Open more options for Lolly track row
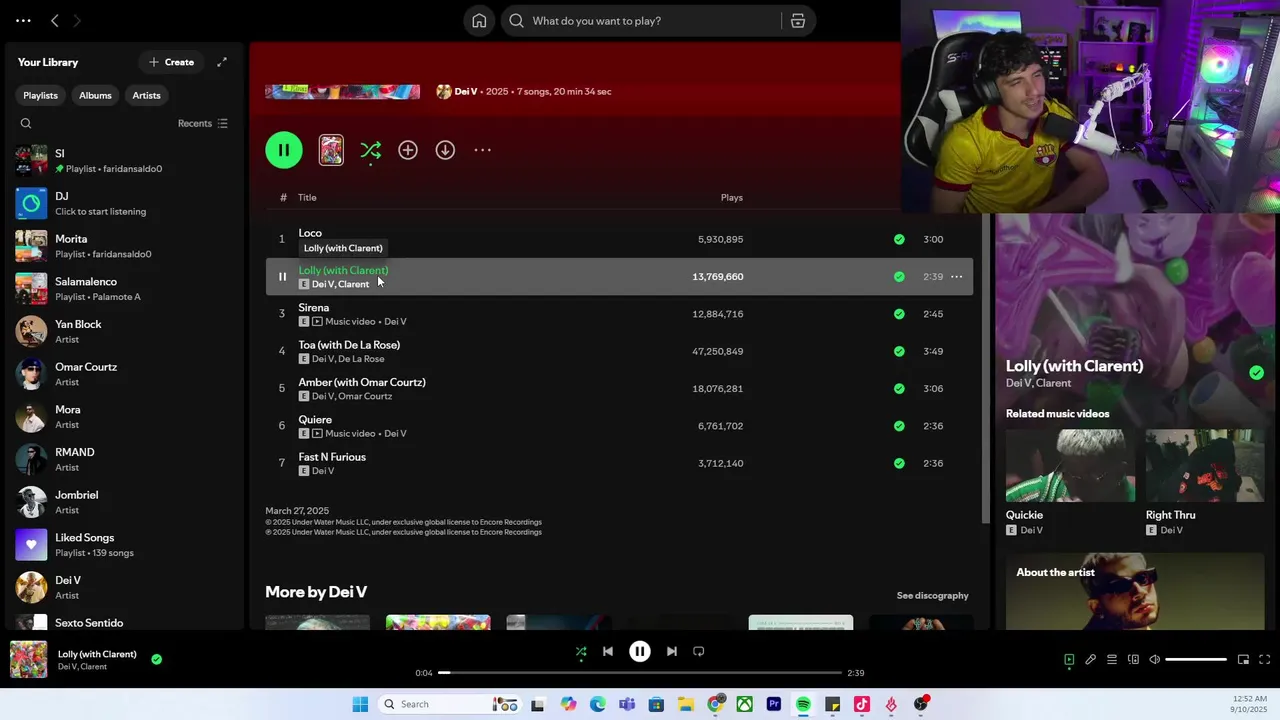1280x720 pixels. [x=956, y=277]
